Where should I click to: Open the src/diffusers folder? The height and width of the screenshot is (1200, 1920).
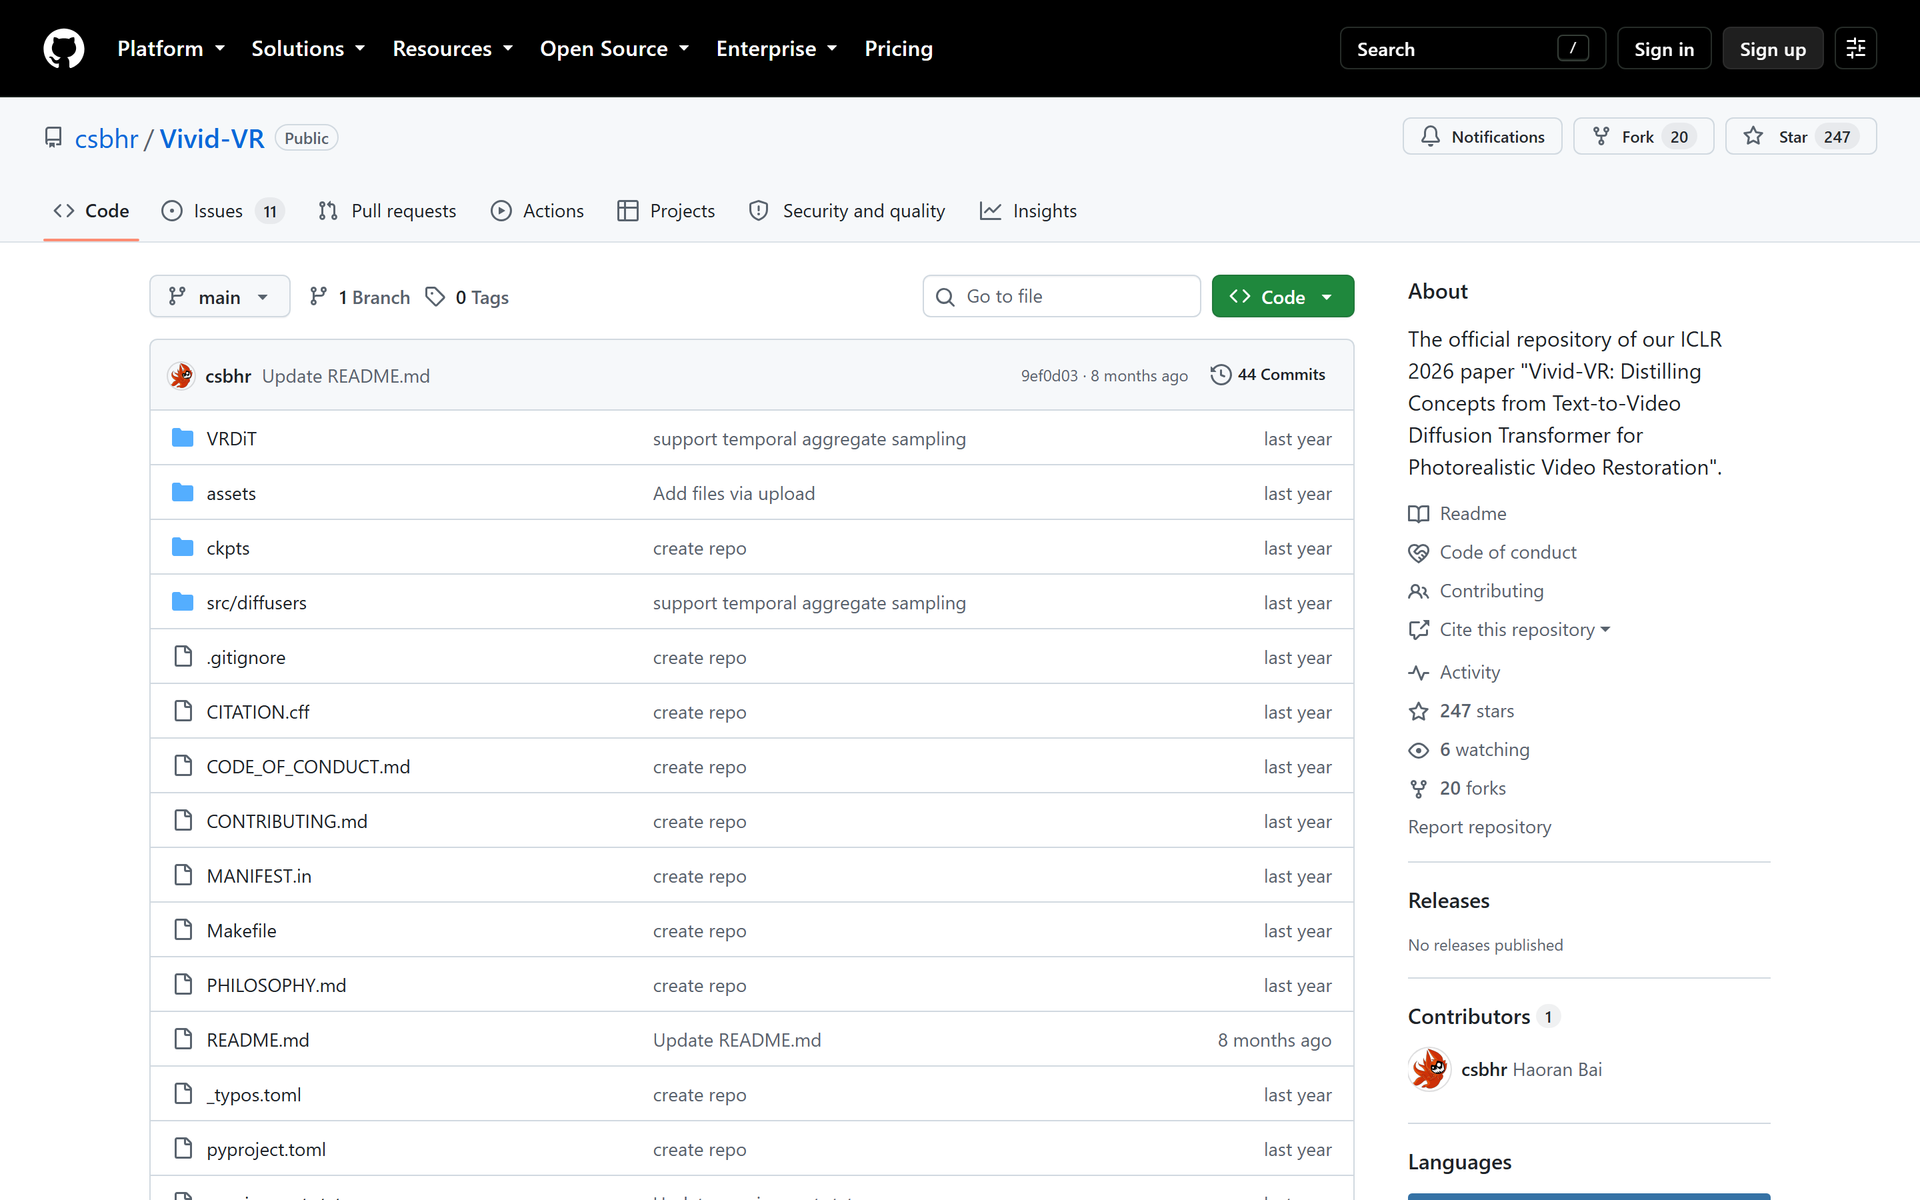tap(256, 602)
